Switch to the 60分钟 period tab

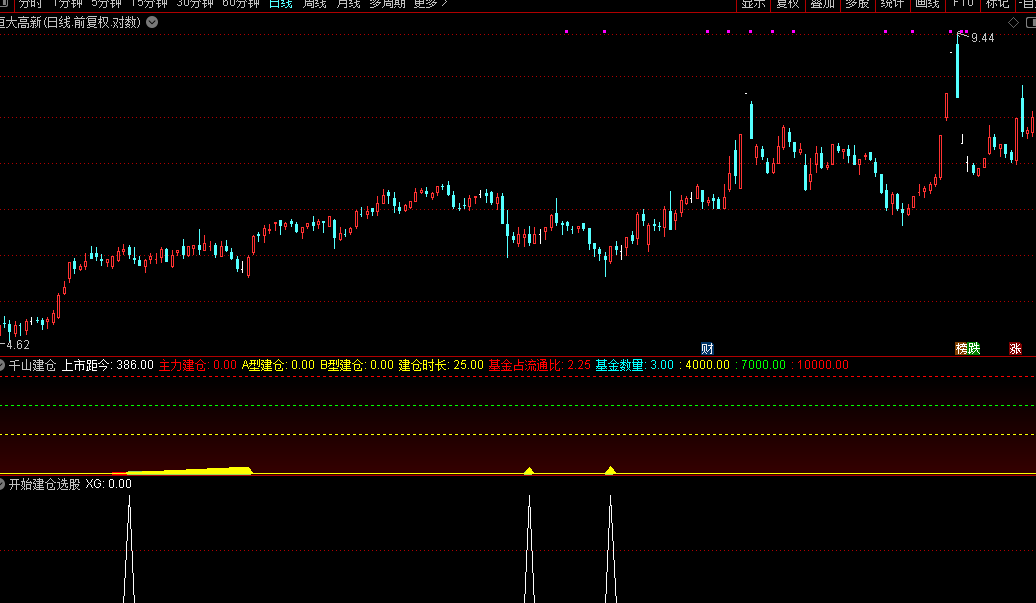pos(240,4)
